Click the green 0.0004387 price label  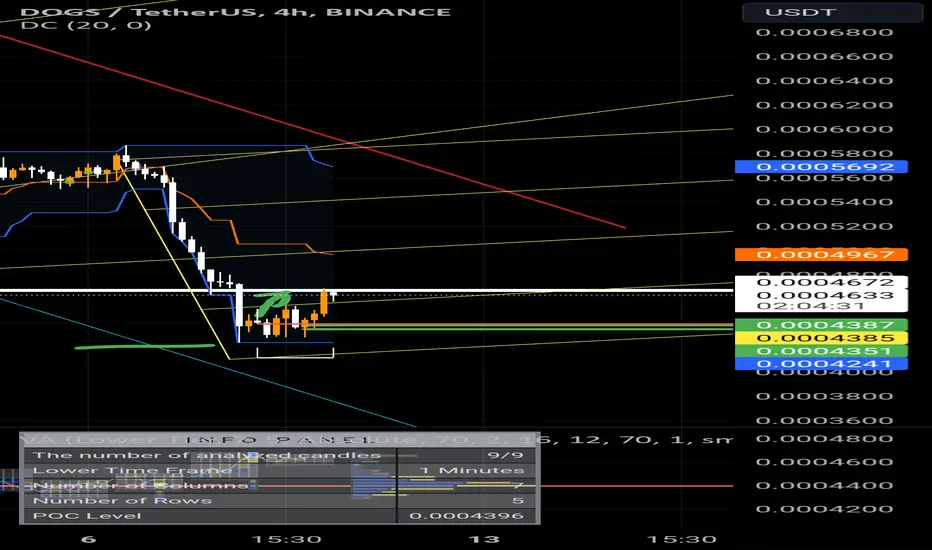[x=821, y=325]
